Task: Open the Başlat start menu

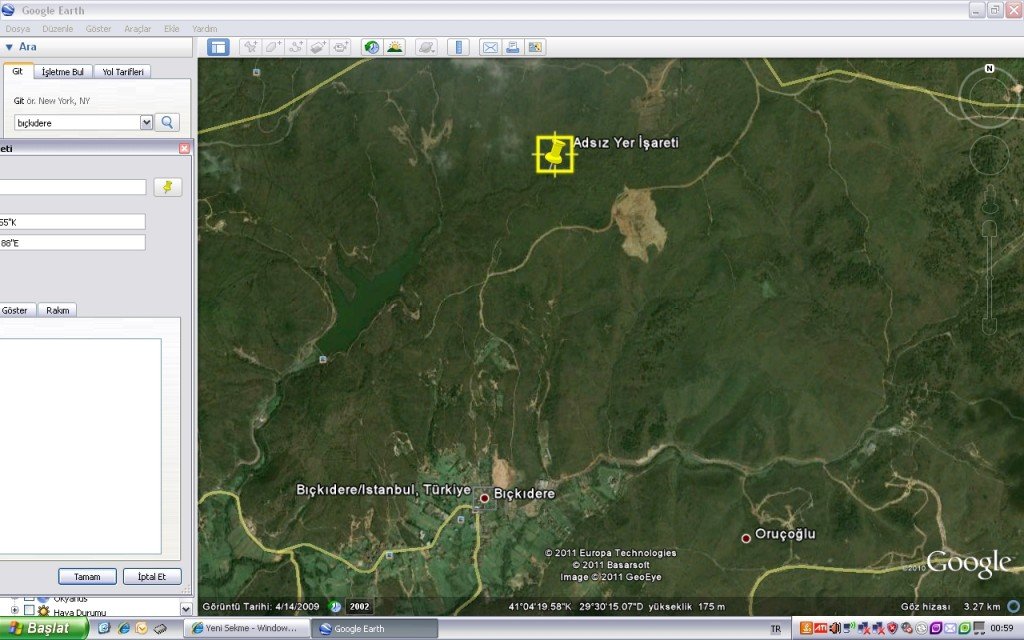Action: (x=44, y=628)
